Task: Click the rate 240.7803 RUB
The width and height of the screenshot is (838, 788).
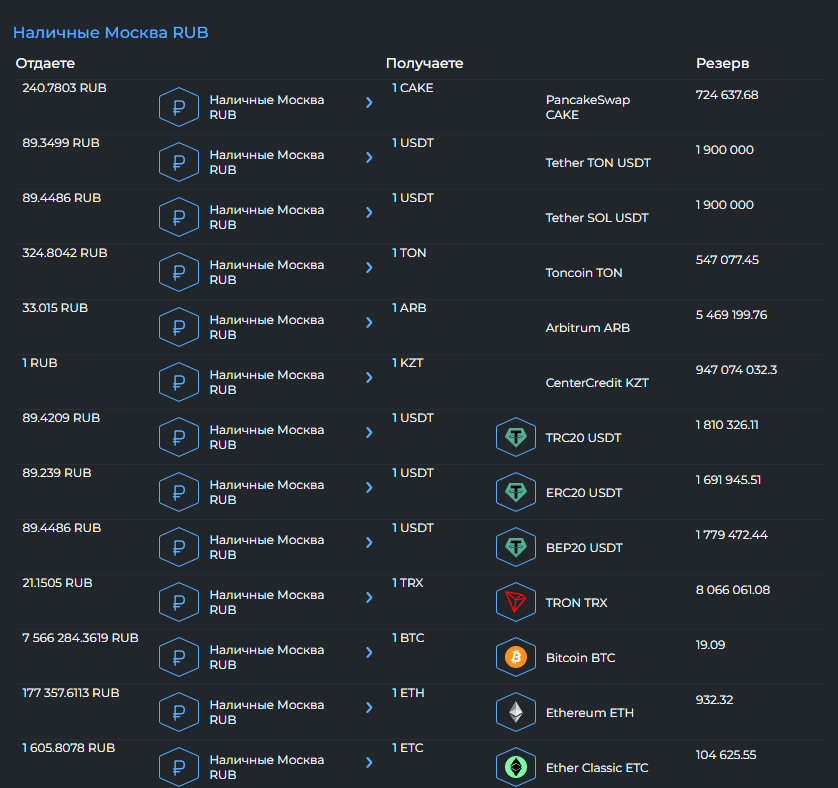Action: (x=64, y=88)
